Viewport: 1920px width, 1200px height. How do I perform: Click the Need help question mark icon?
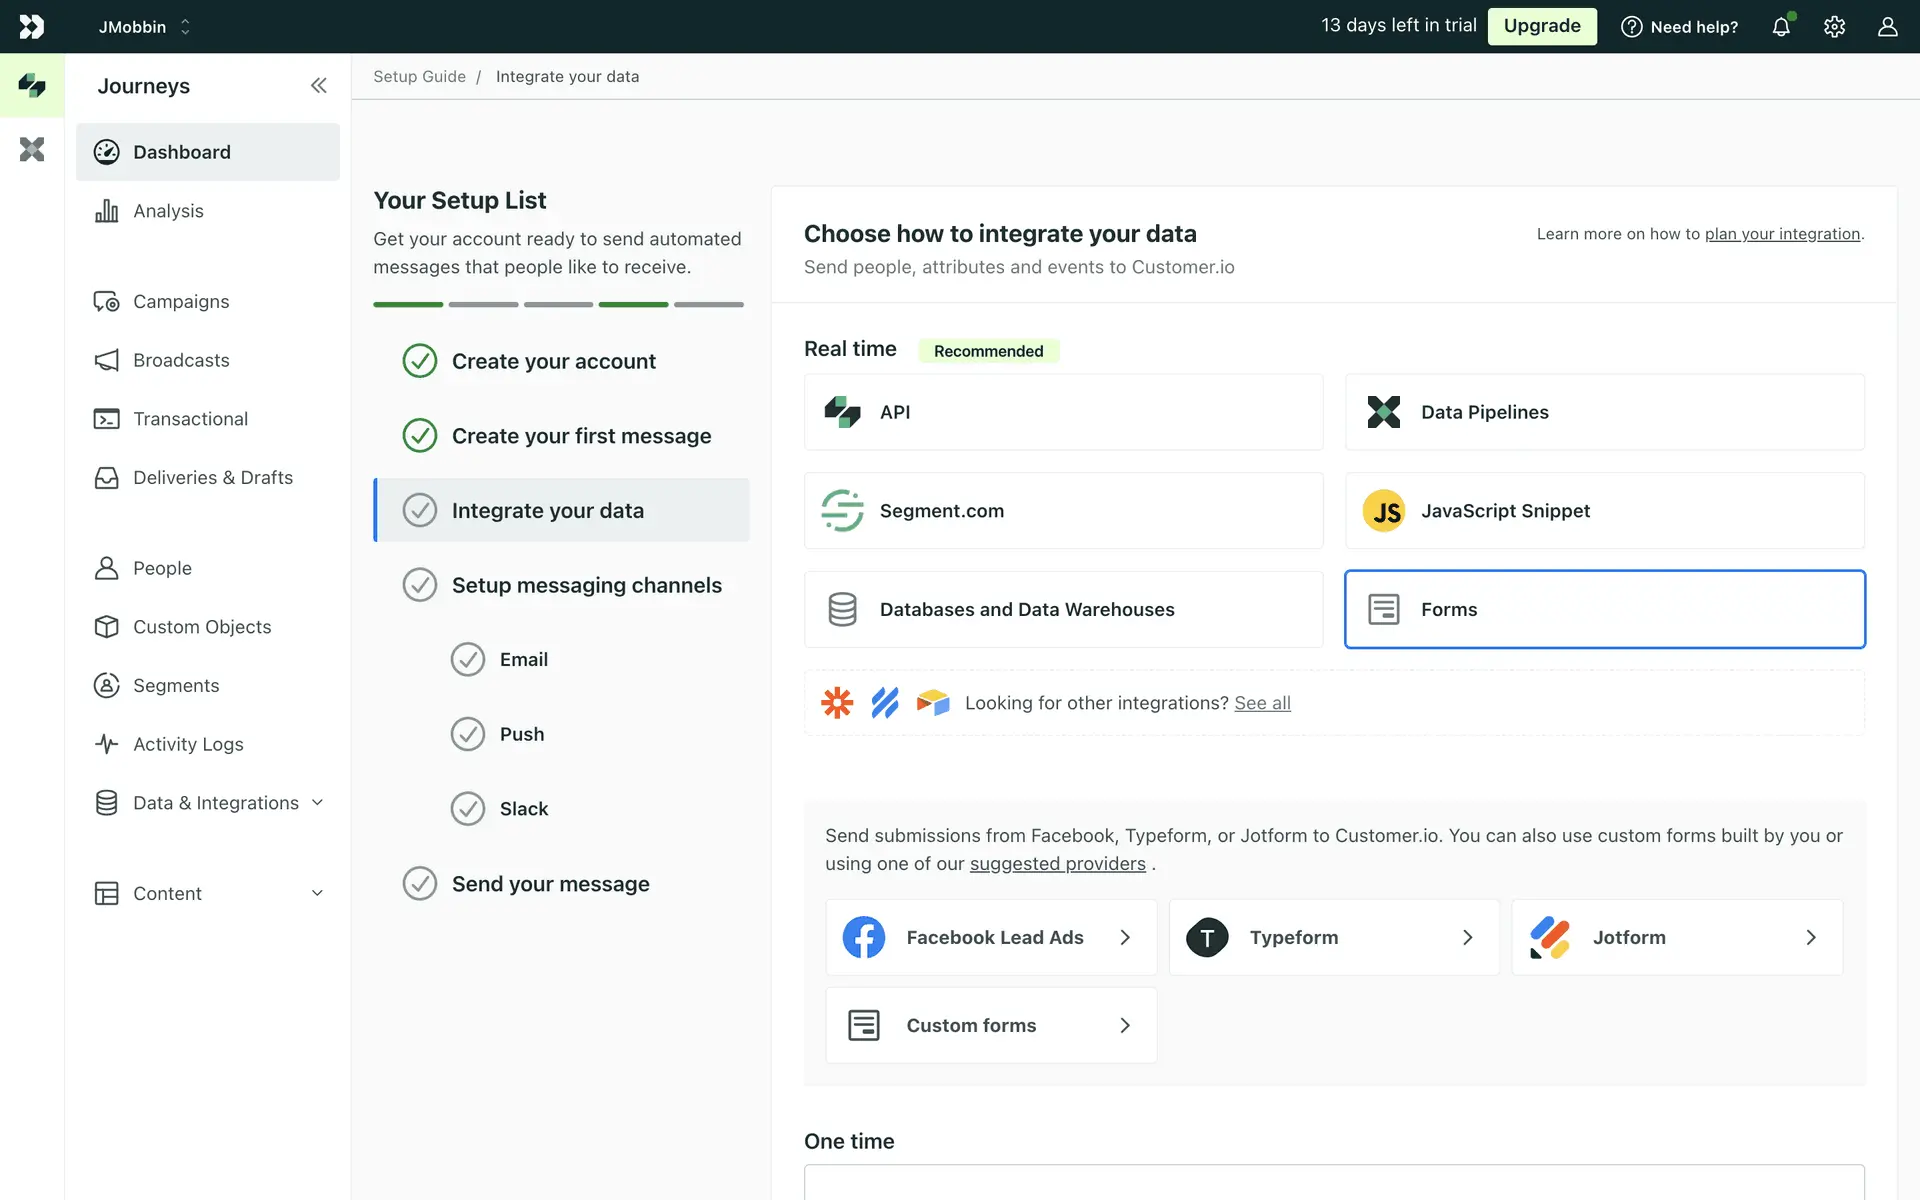point(1631,27)
